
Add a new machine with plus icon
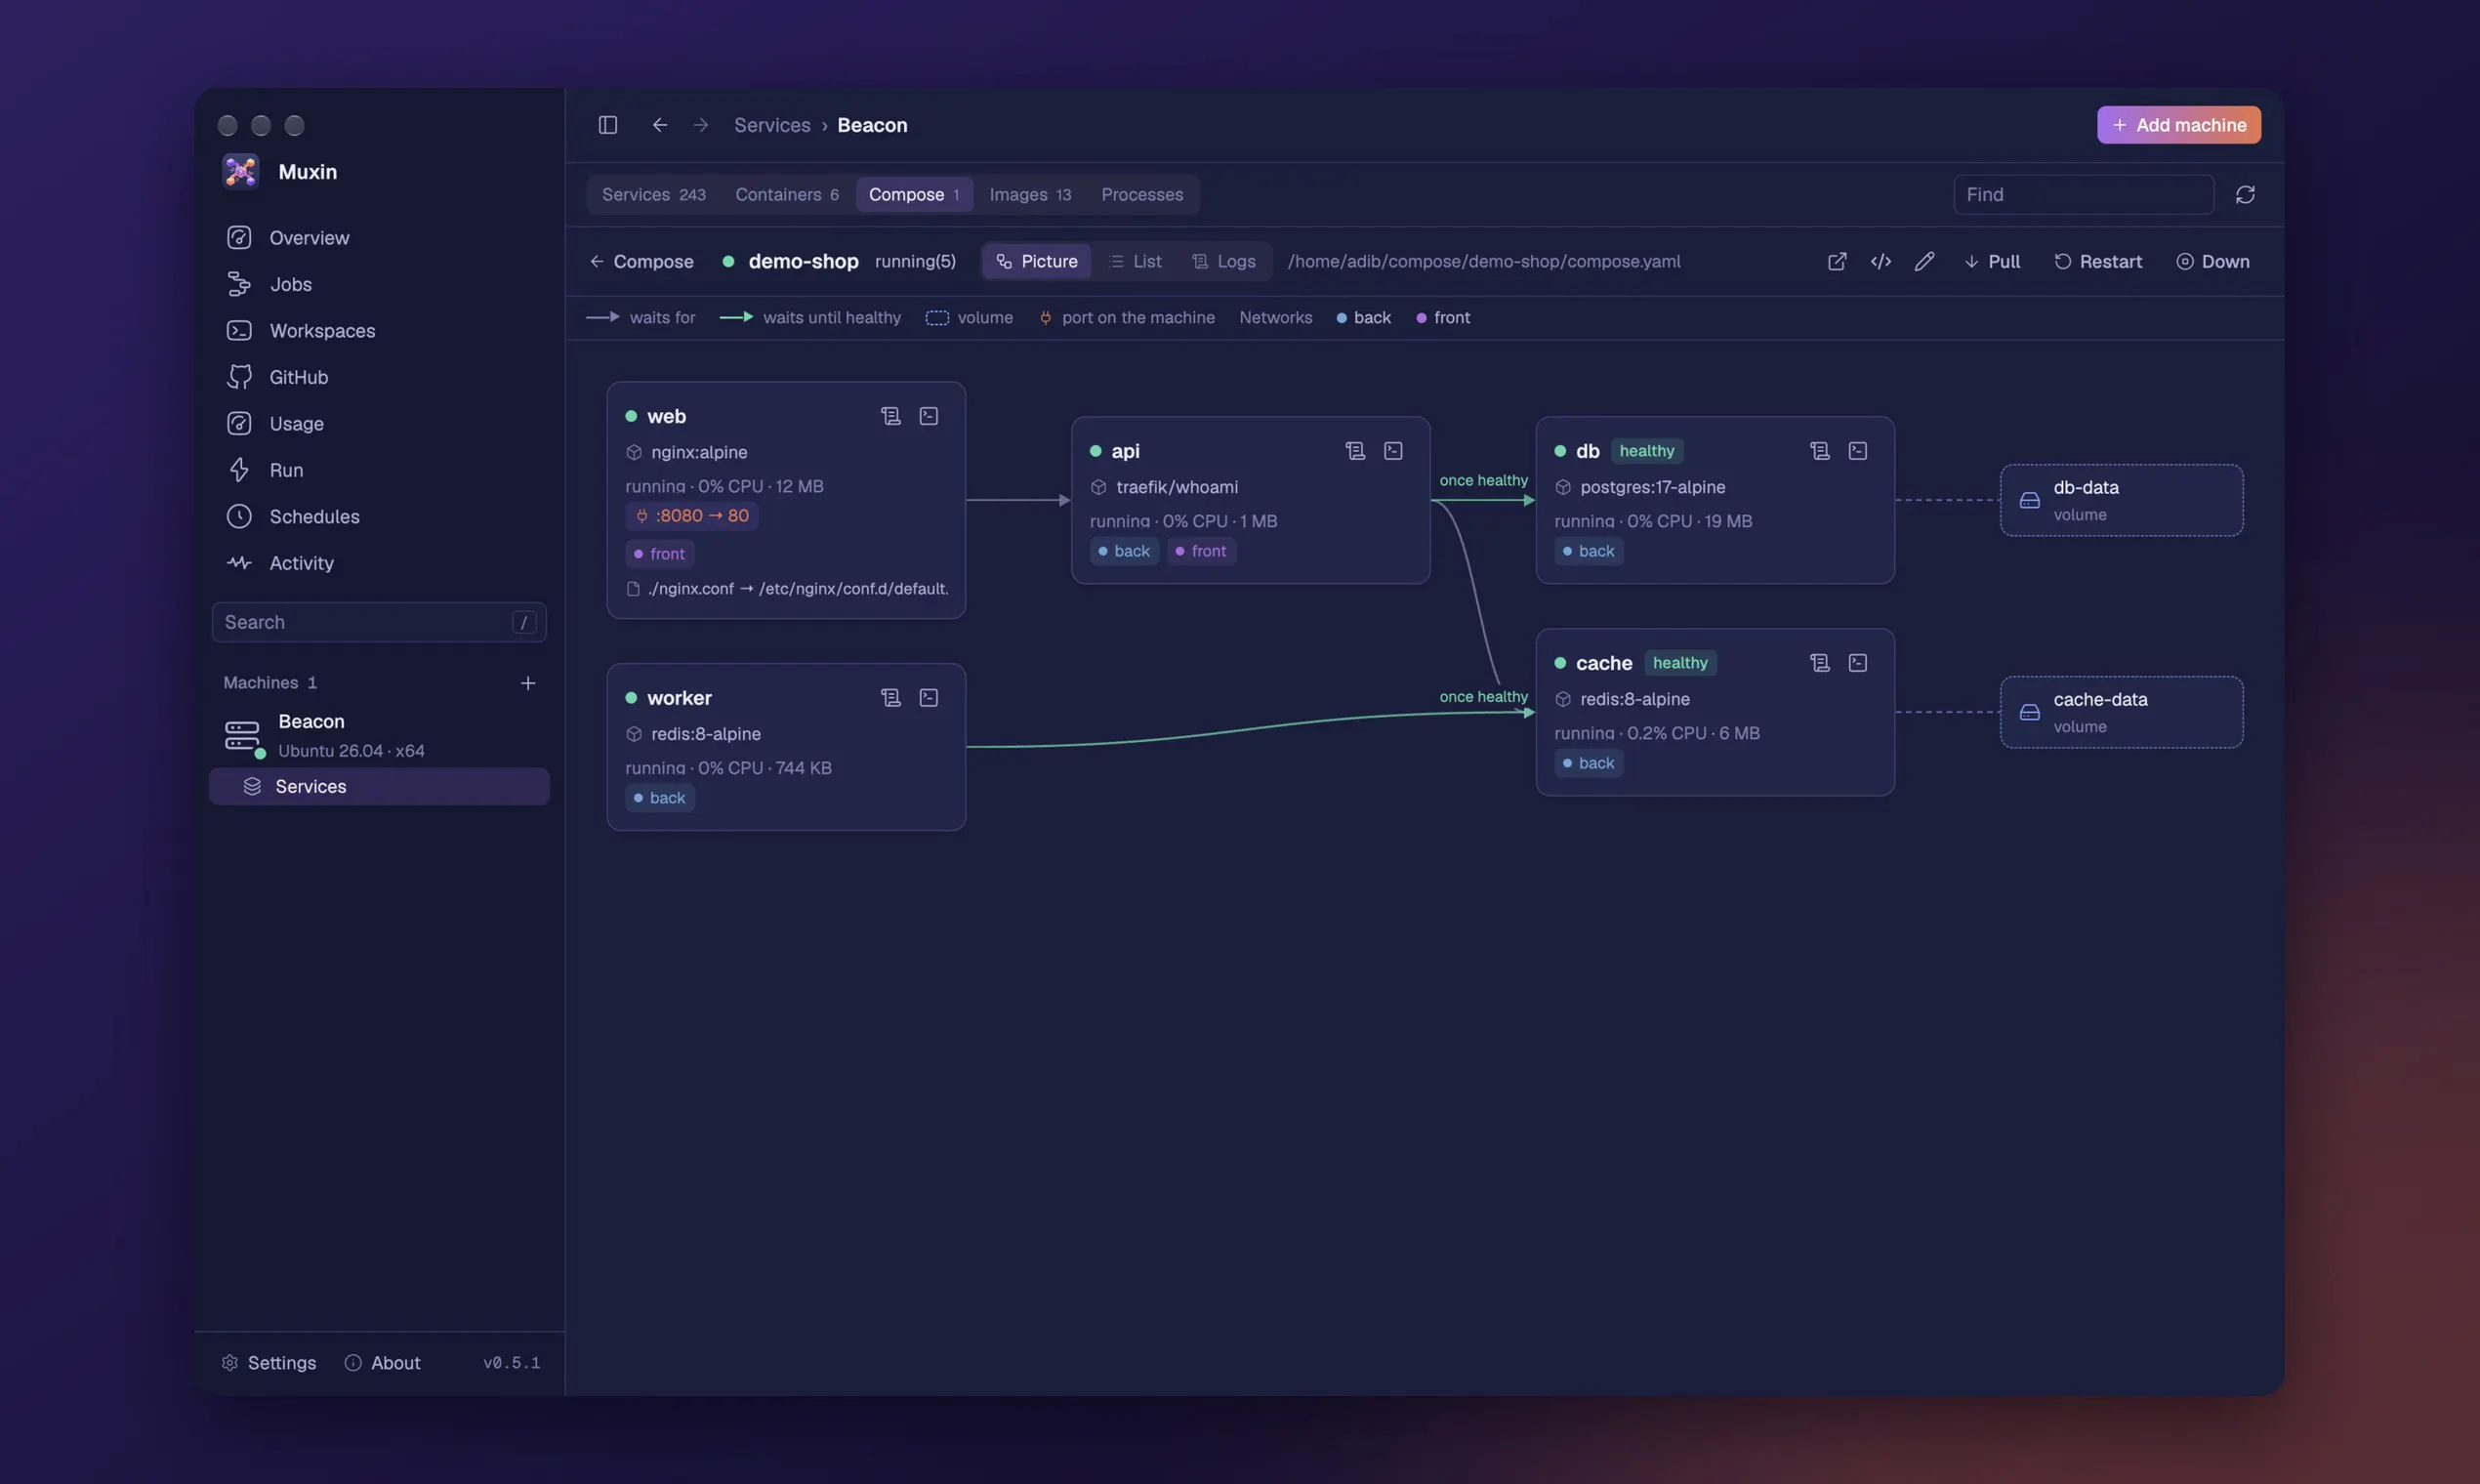pyautogui.click(x=528, y=683)
